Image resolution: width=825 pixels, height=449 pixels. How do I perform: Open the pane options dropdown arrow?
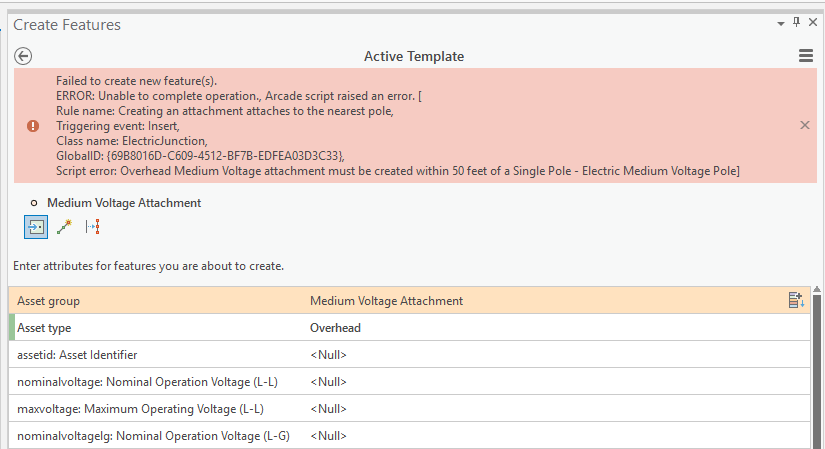coord(781,23)
